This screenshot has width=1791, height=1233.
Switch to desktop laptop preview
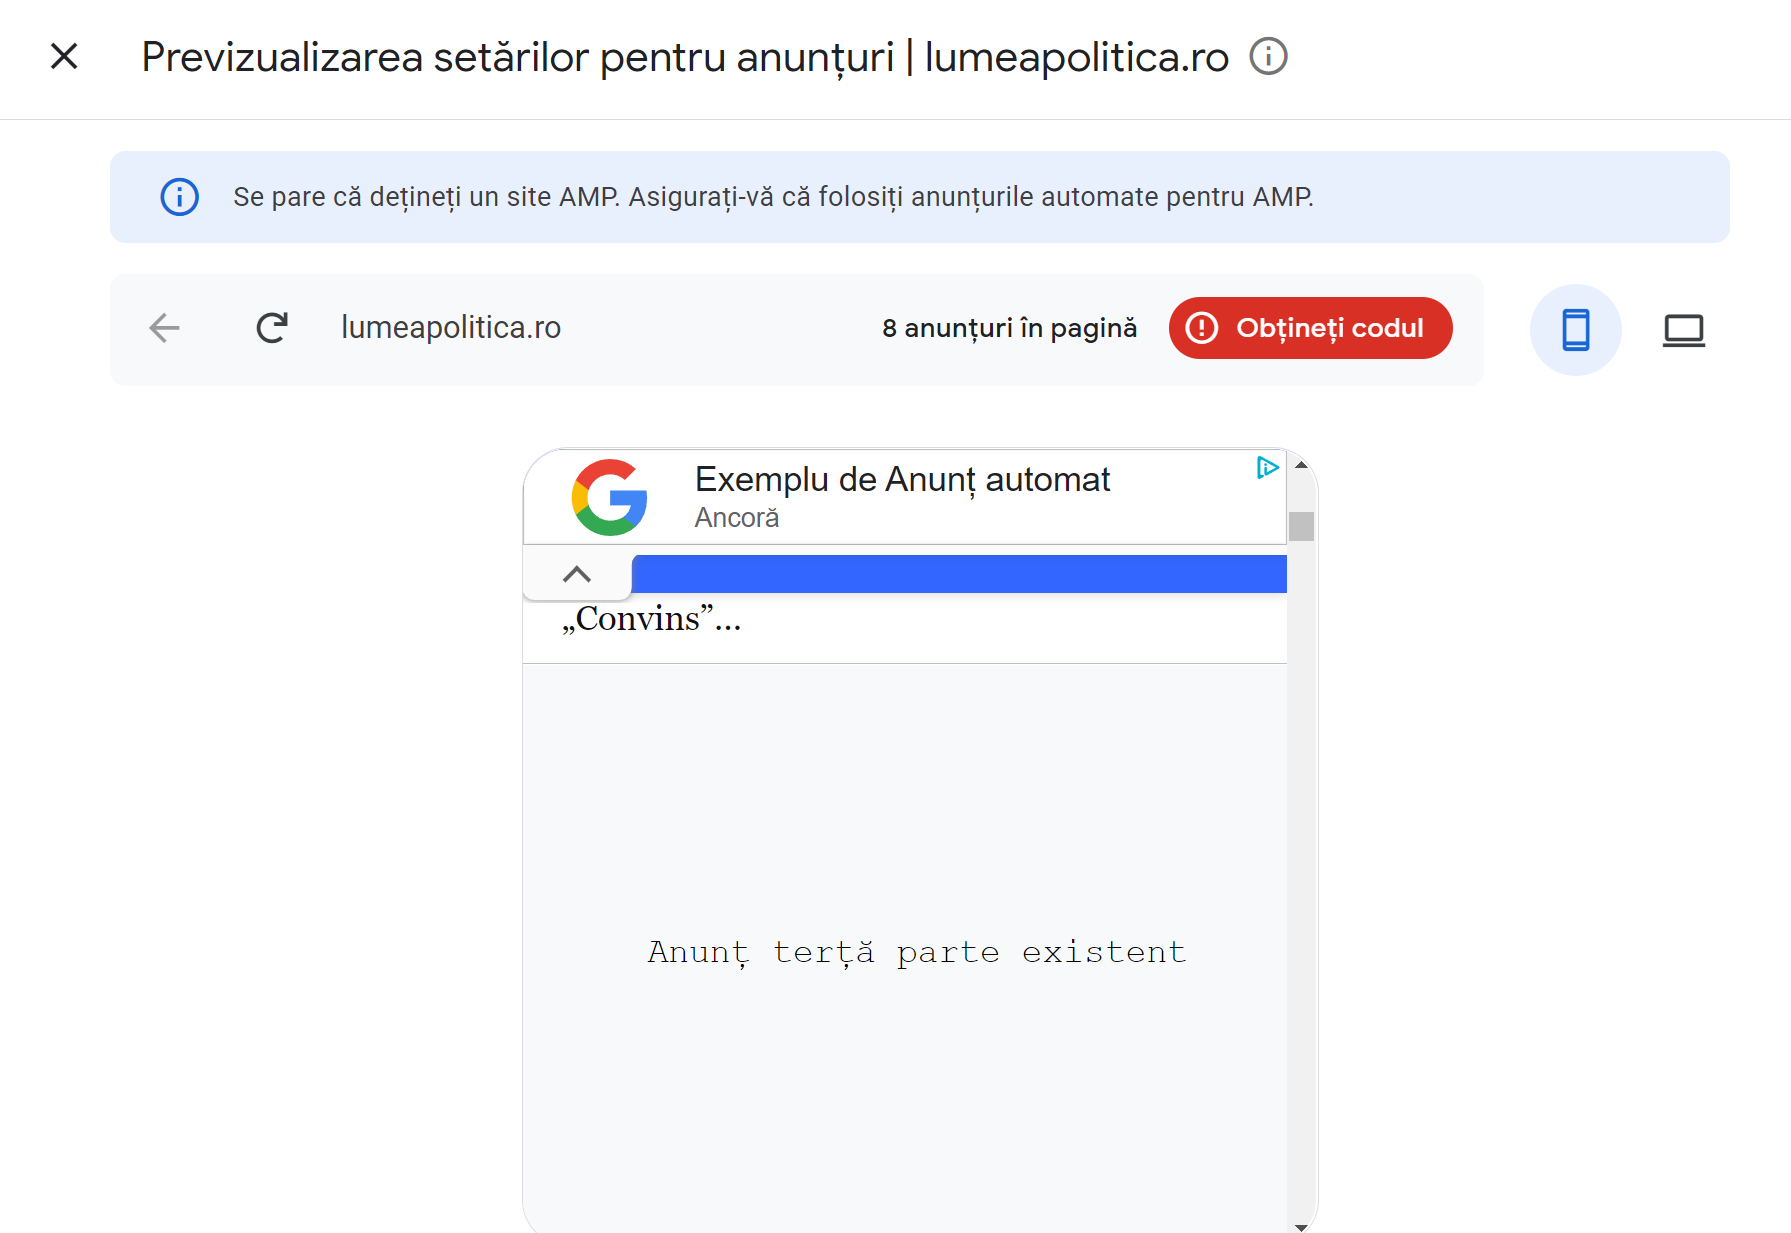point(1684,330)
